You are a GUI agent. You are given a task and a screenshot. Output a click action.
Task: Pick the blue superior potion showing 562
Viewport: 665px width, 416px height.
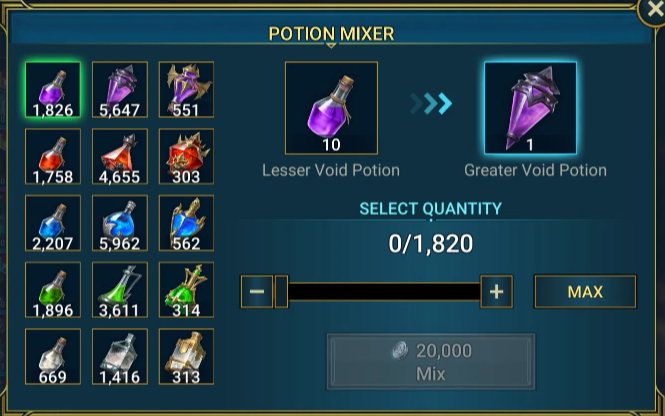click(x=186, y=223)
